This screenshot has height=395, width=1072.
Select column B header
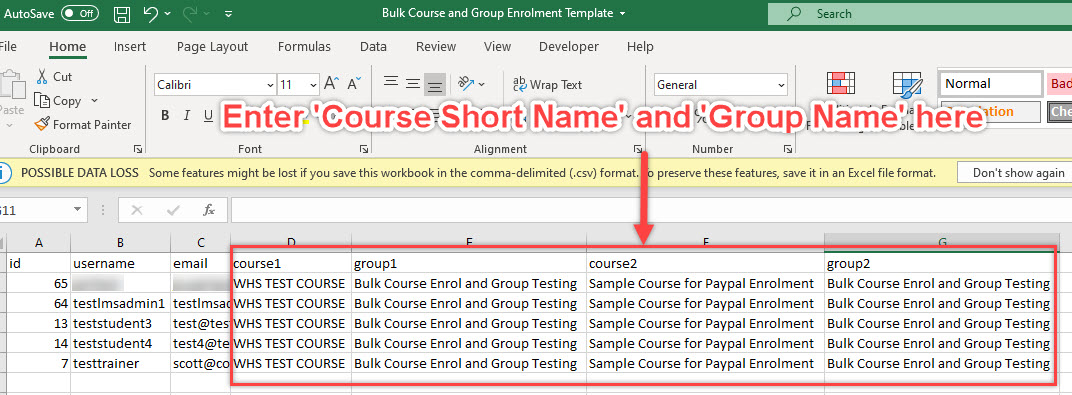coord(120,242)
